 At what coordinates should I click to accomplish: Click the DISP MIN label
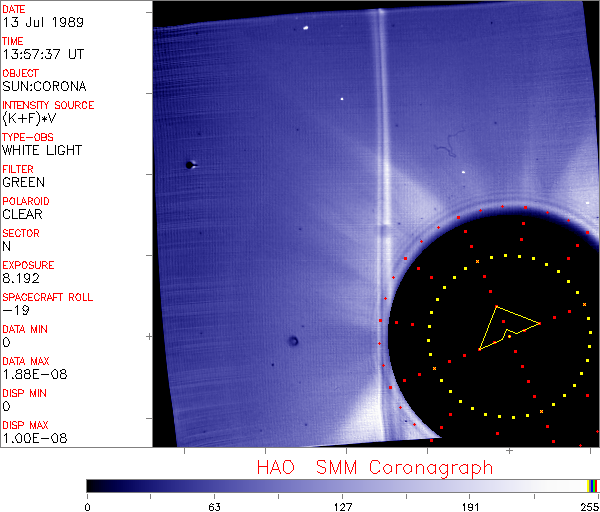point(24,393)
